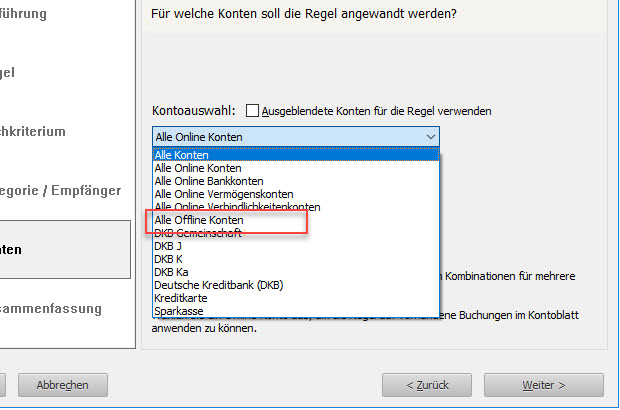The image size is (620, 410).
Task: Pick 'Alle Online Vermögenskonten' option
Action: click(296, 194)
